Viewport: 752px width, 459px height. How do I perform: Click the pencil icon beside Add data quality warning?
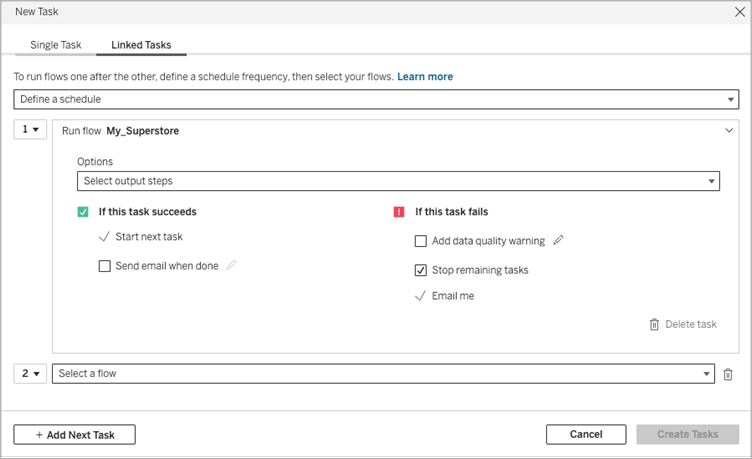pyautogui.click(x=558, y=240)
